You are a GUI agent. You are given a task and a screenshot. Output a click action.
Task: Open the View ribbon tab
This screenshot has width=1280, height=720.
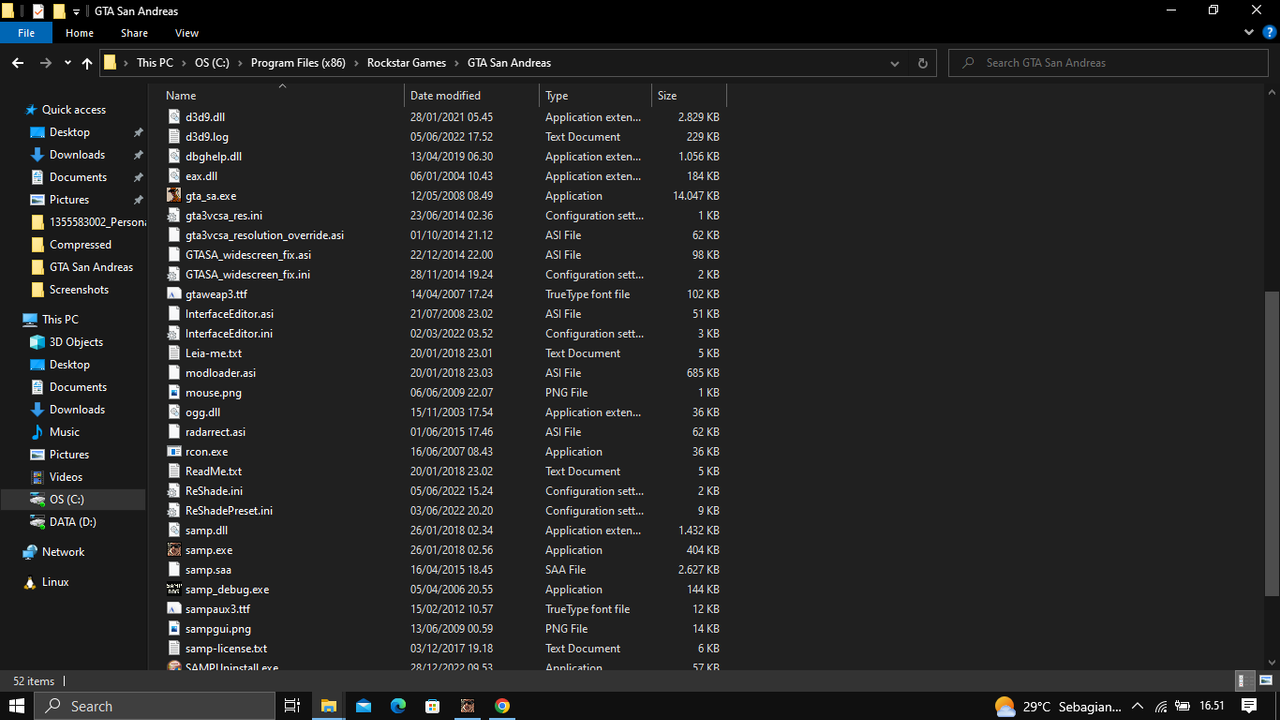point(187,33)
